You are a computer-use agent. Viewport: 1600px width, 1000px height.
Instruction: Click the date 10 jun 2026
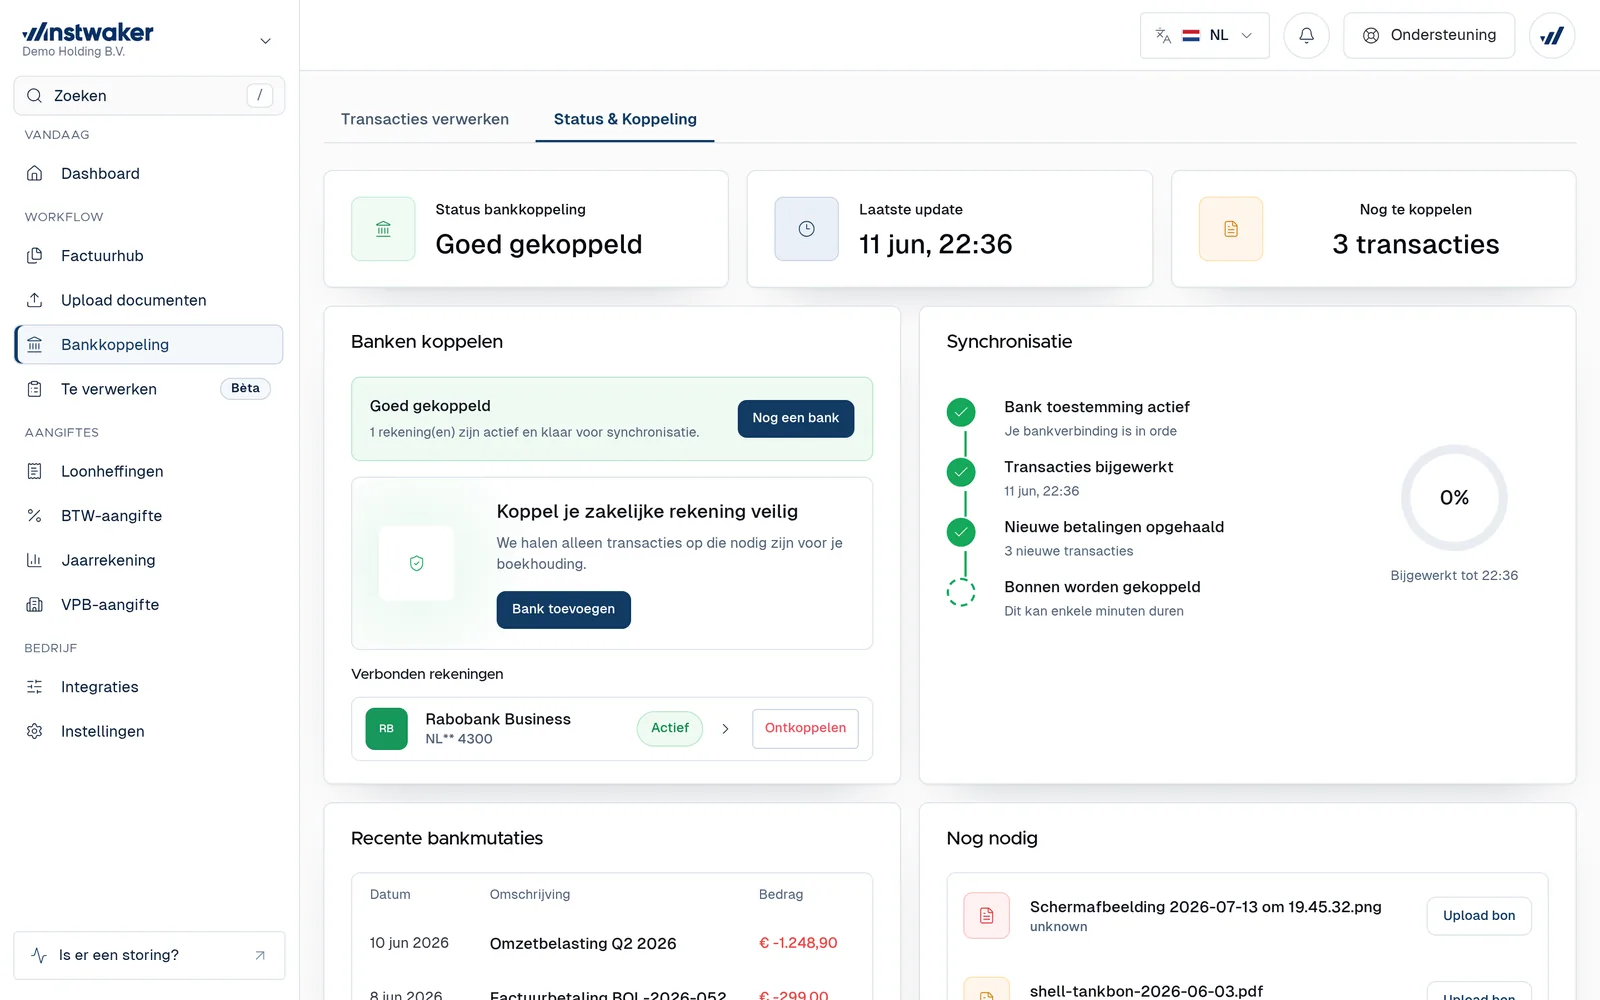tap(409, 943)
